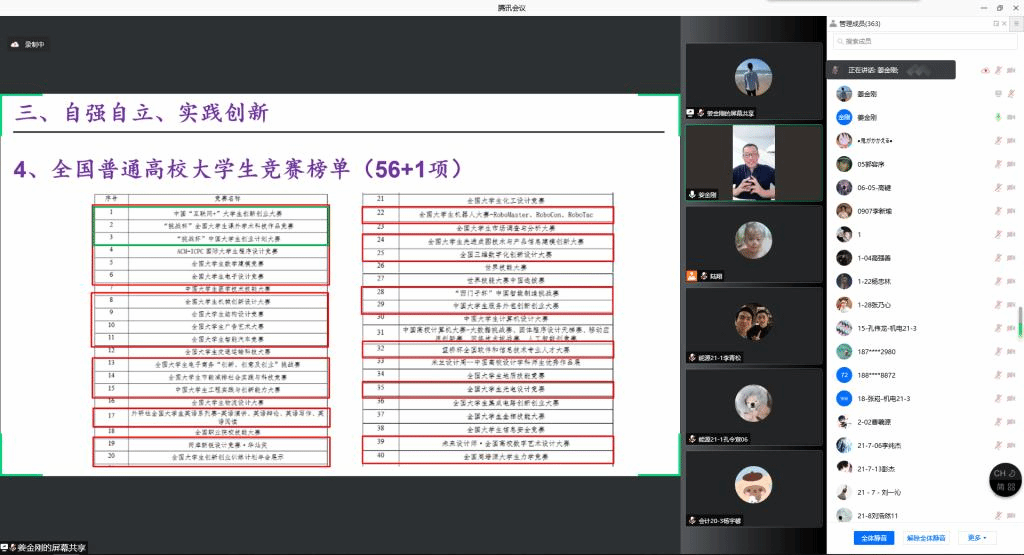Screen dimensions: 1024x555
Task: Open the 更多 dropdown menu
Action: coord(976,538)
